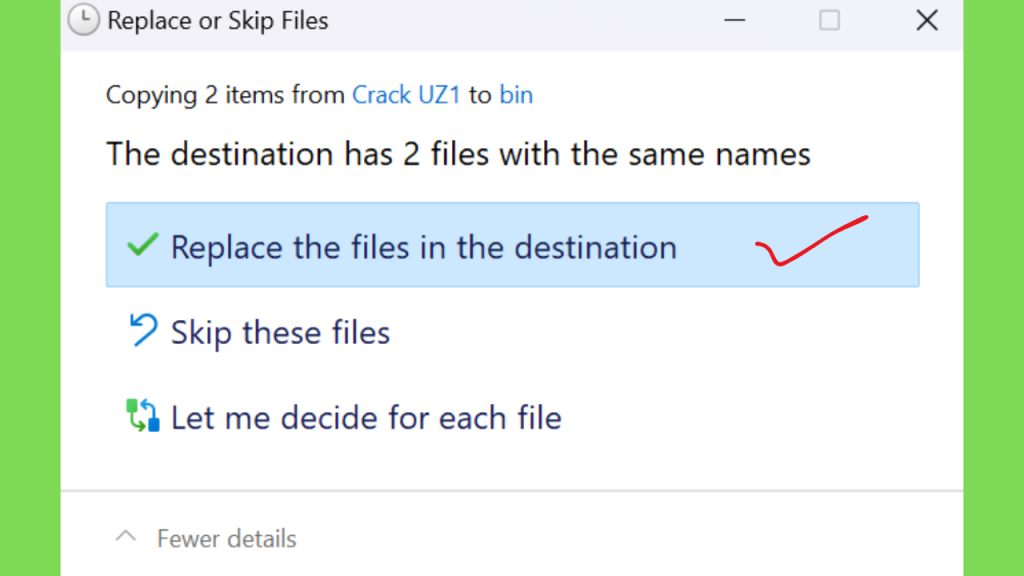1024x576 pixels.
Task: Click the Copying 2 items from text
Action: point(225,95)
